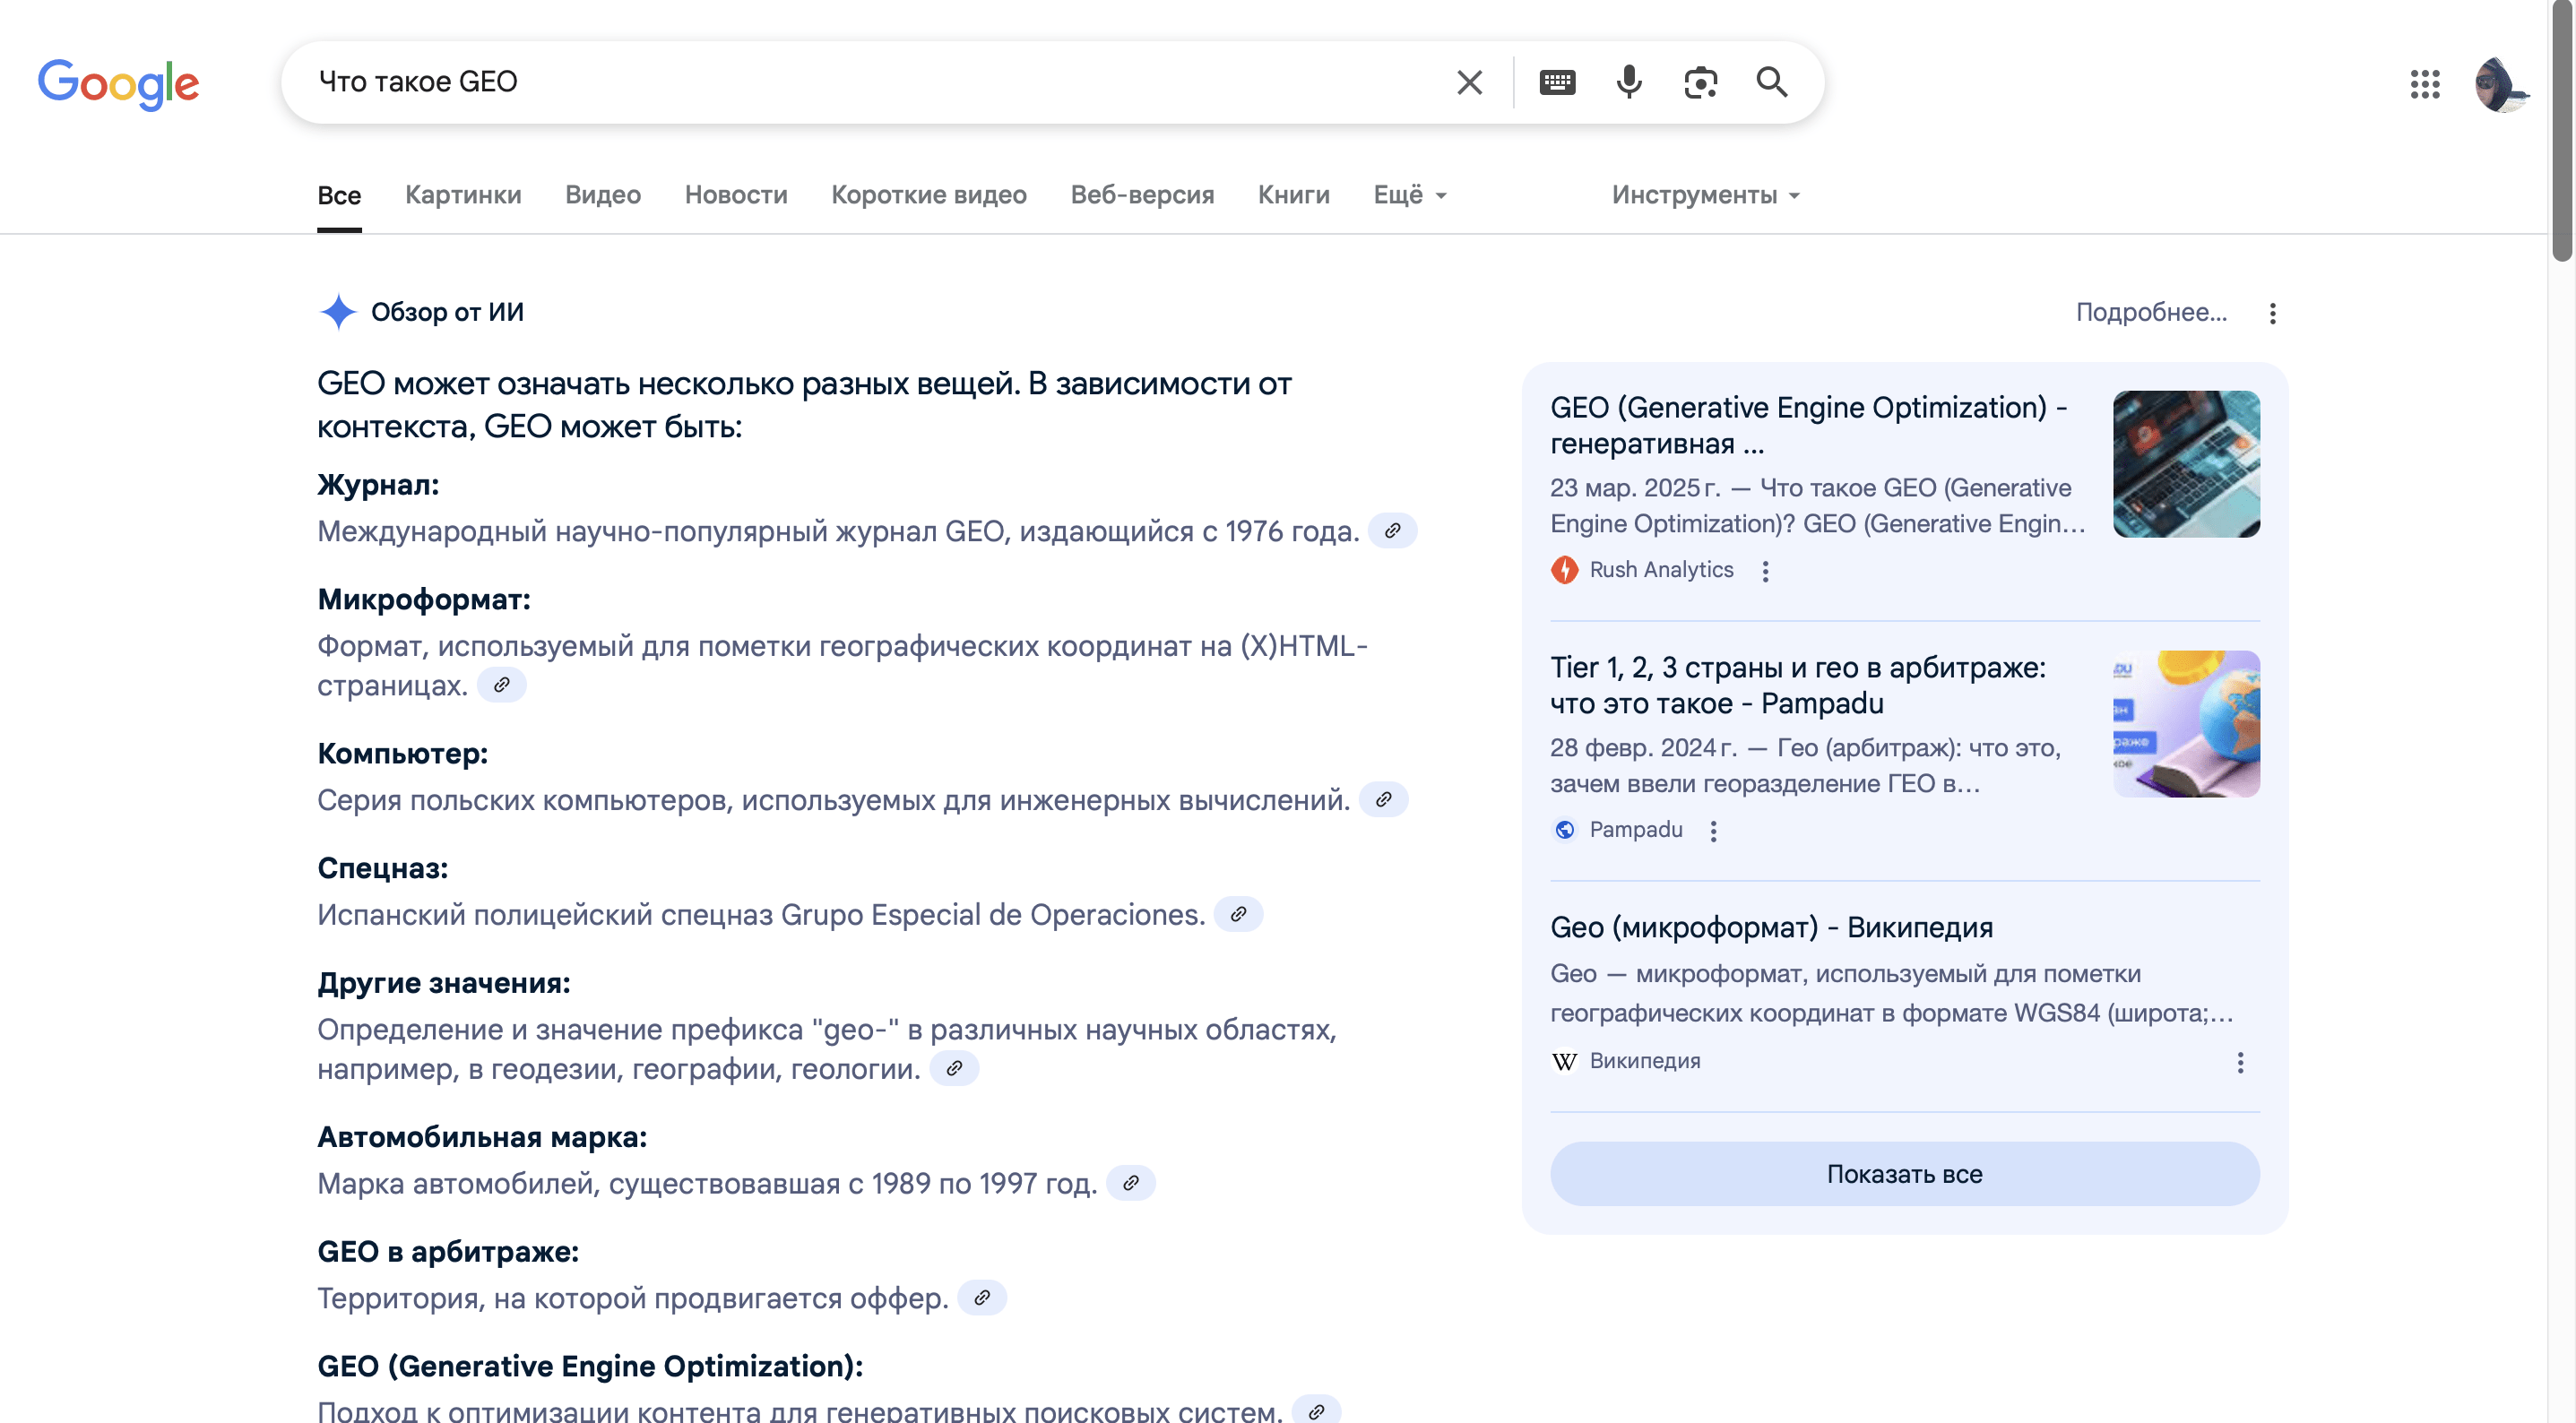The width and height of the screenshot is (2576, 1423).
Task: Expand the Инструменты dropdown
Action: point(1705,195)
